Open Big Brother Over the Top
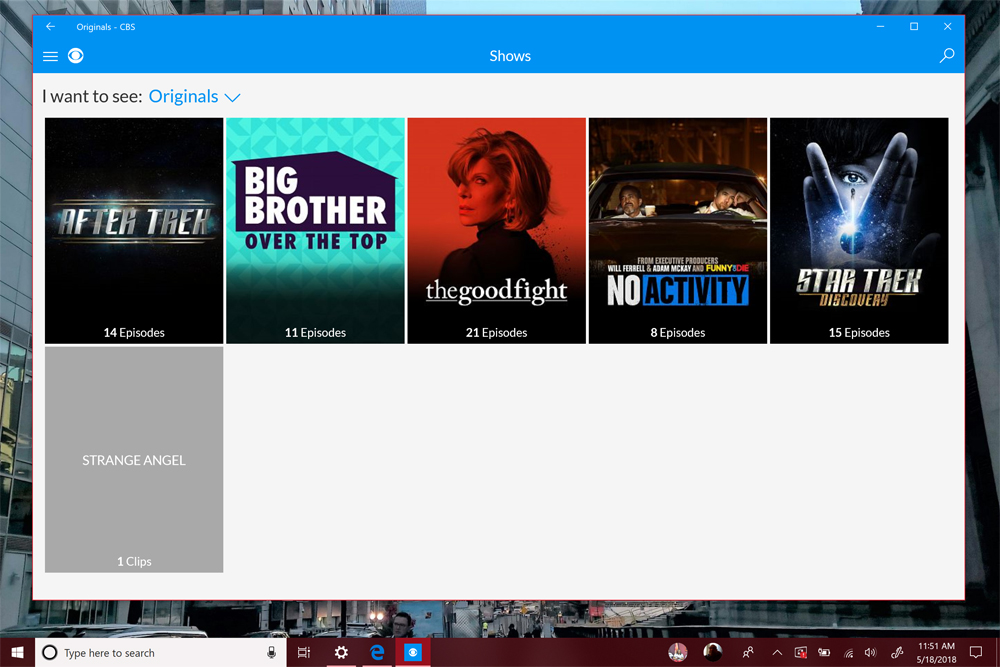 point(315,230)
